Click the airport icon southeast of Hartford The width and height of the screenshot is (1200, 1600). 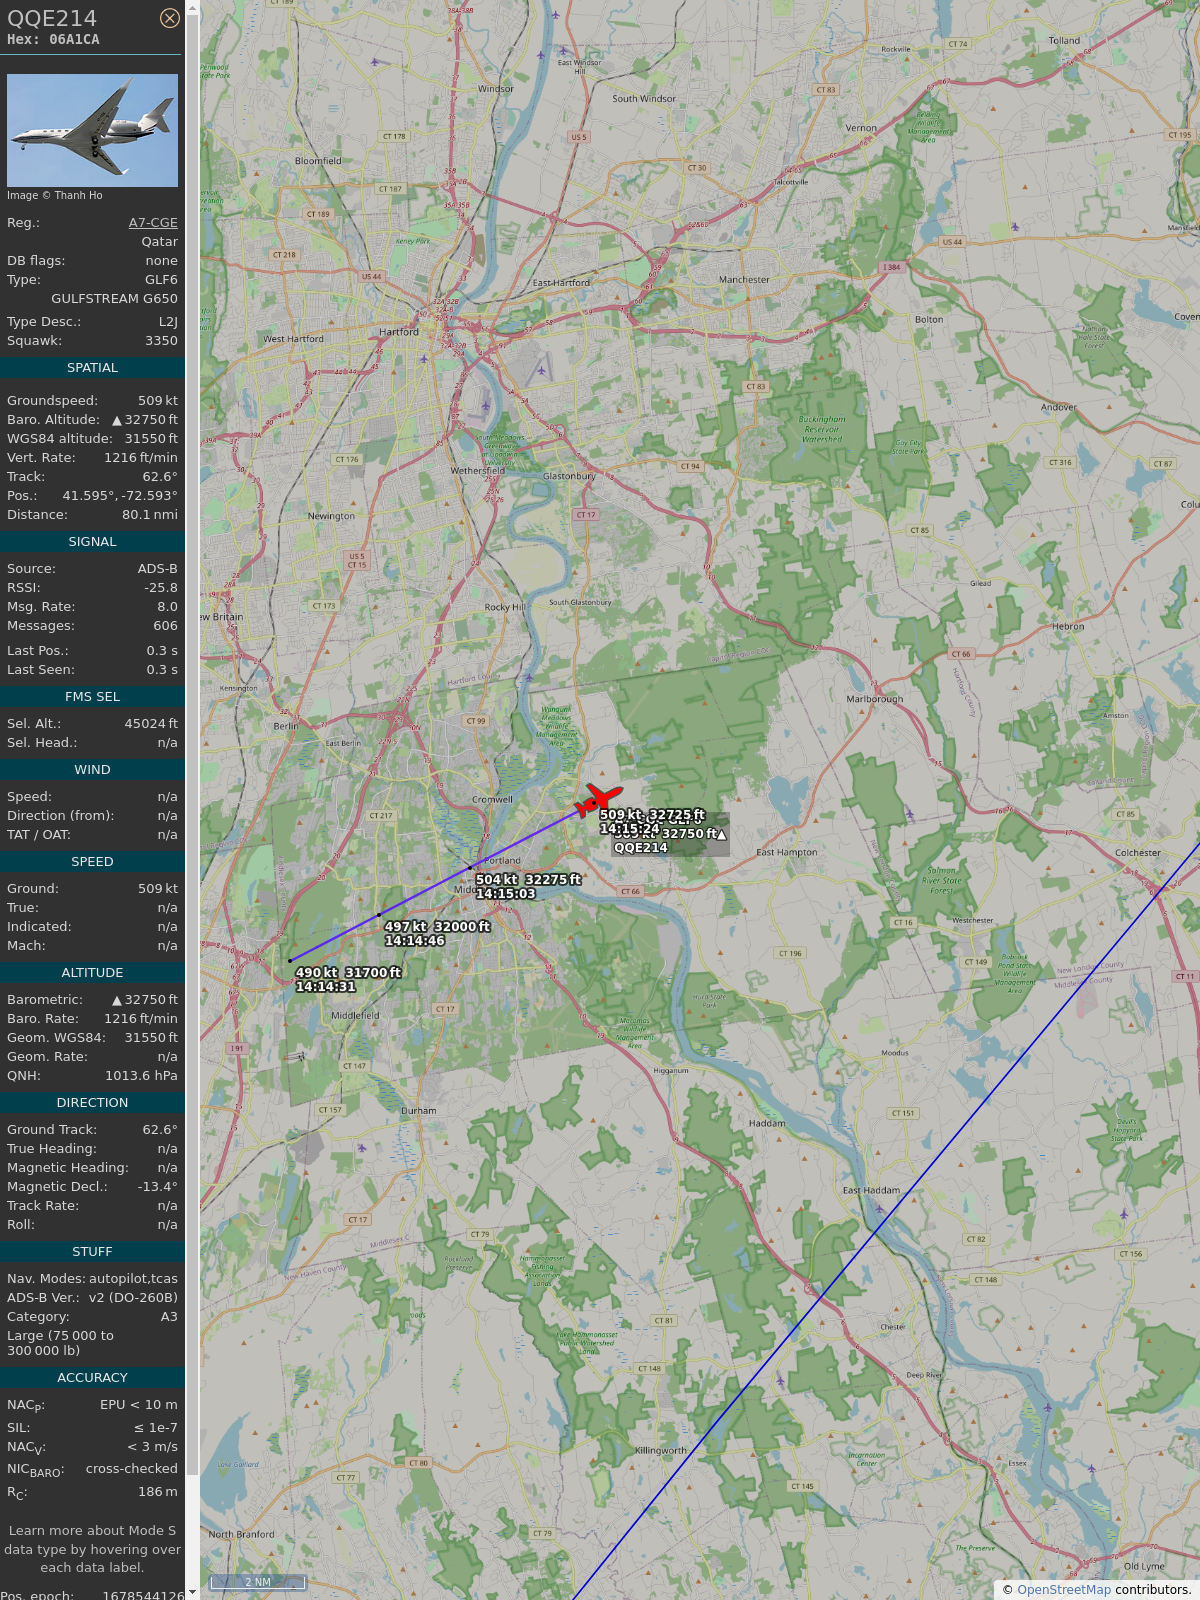click(x=541, y=371)
